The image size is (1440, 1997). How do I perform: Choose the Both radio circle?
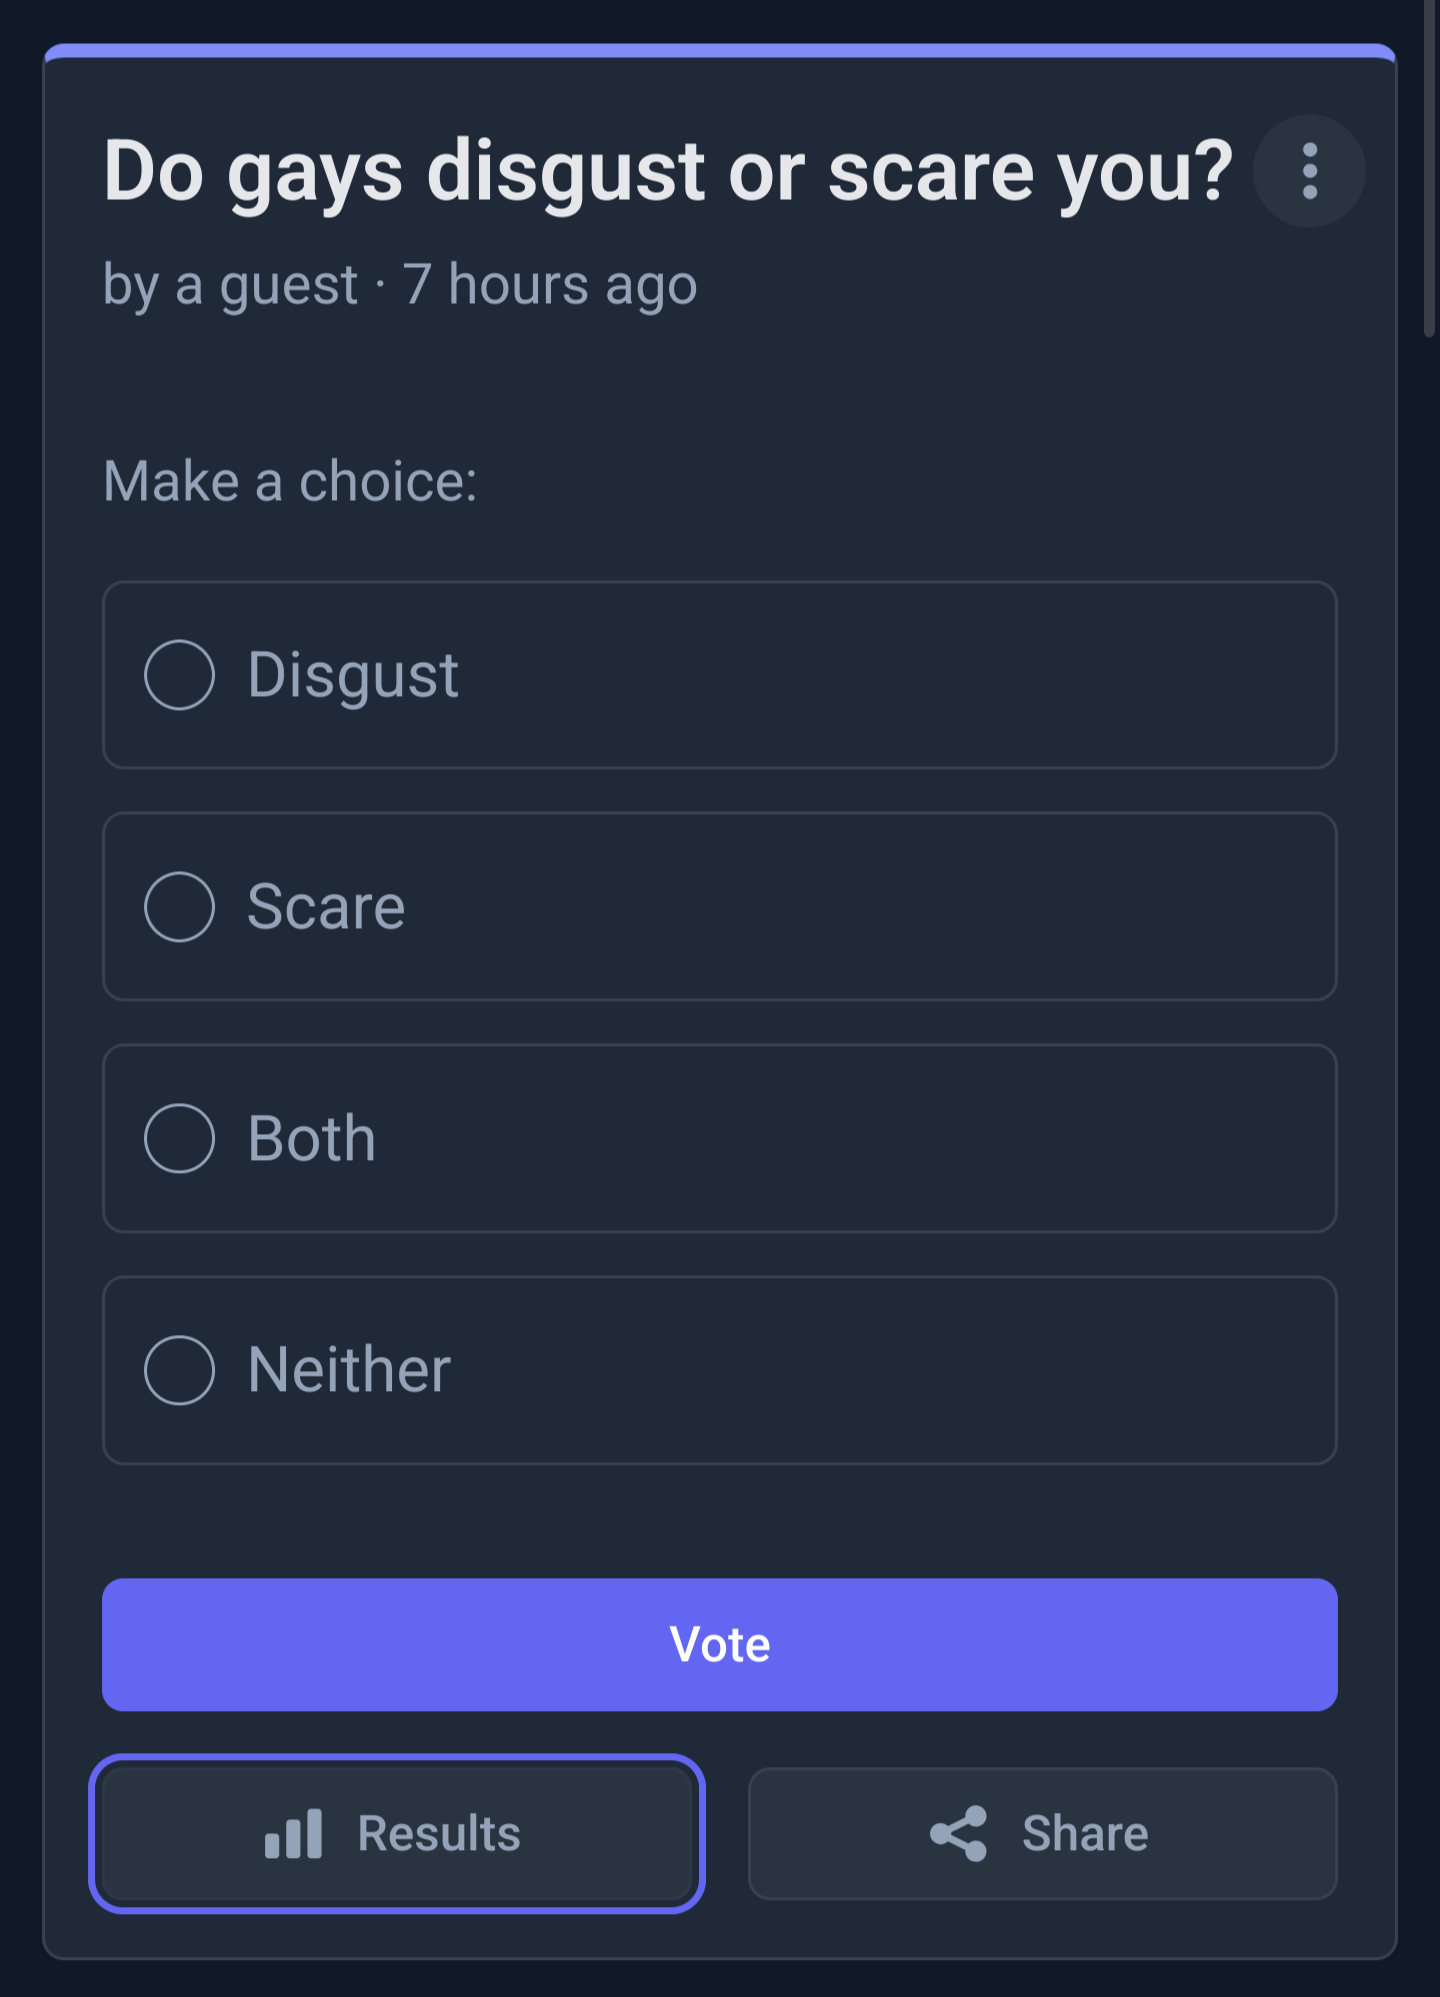pyautogui.click(x=179, y=1138)
